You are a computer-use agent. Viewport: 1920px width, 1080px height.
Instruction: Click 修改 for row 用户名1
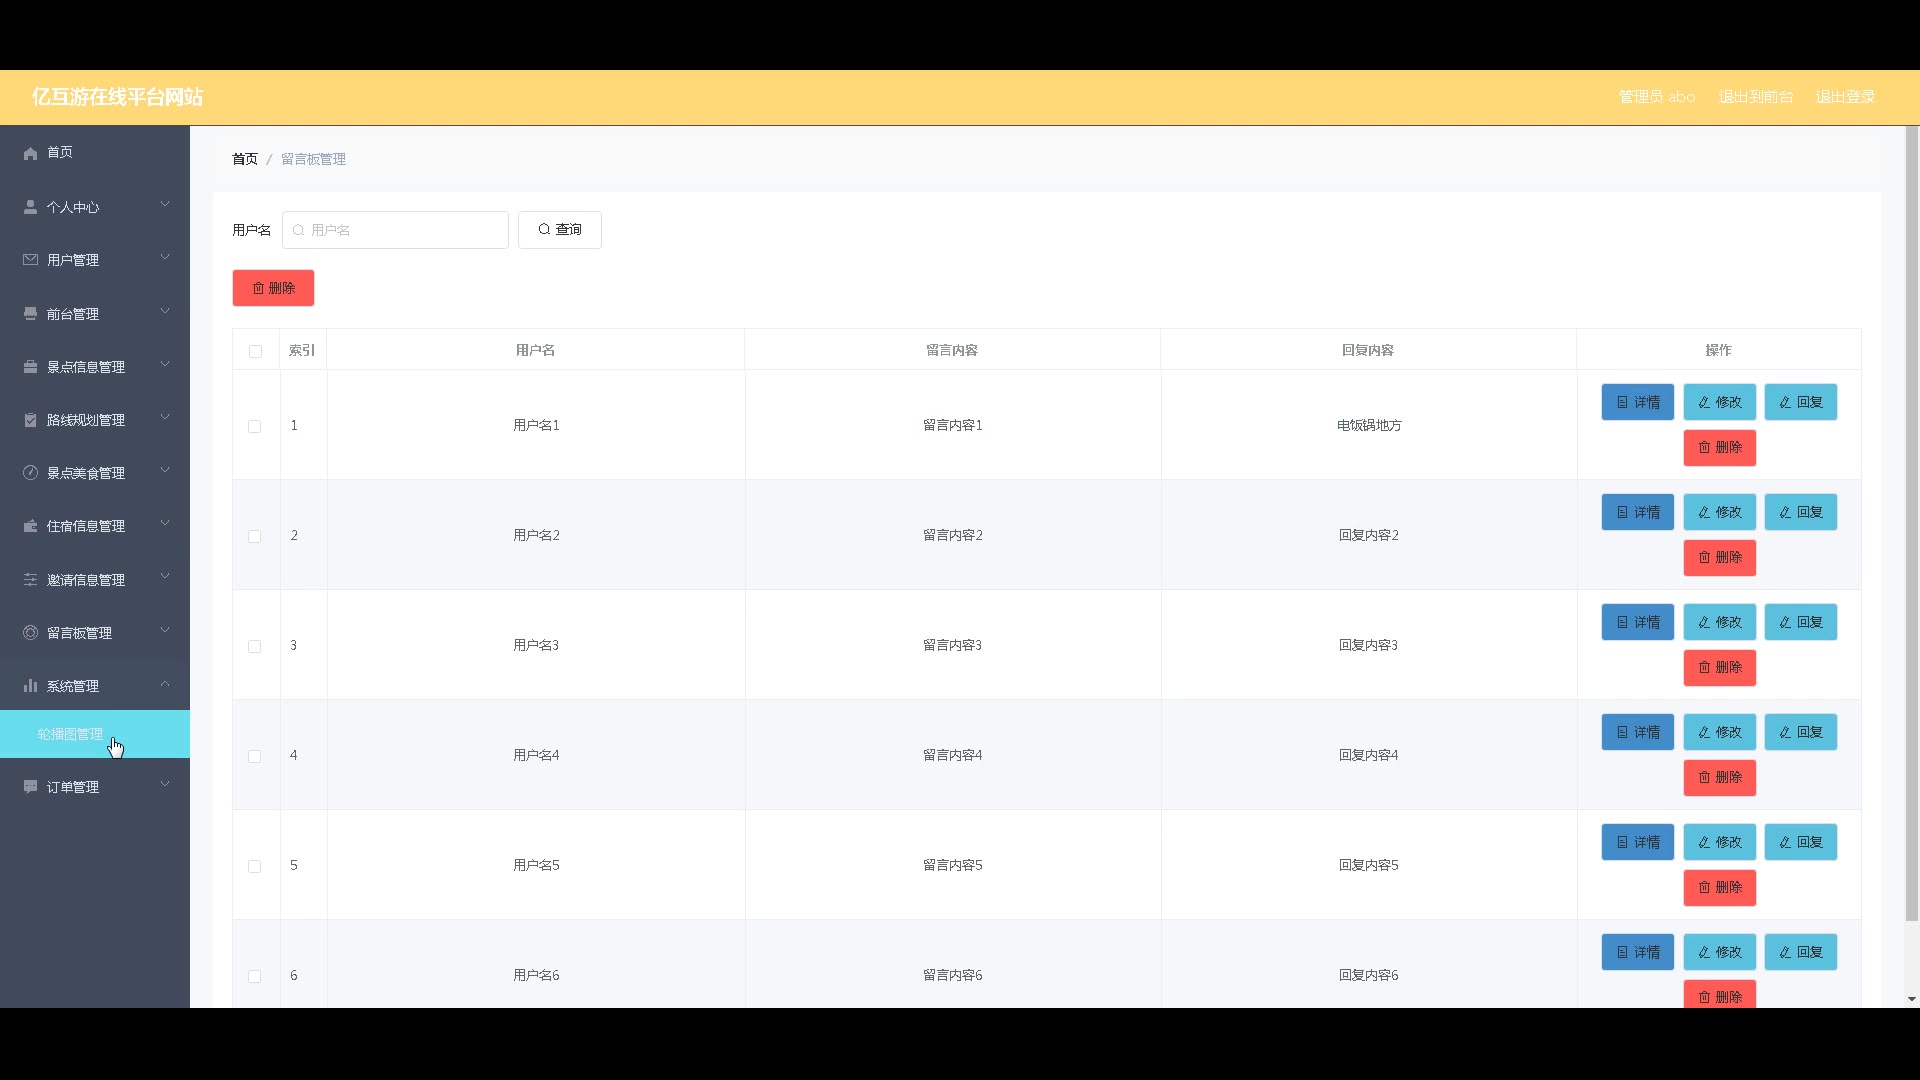pyautogui.click(x=1719, y=402)
